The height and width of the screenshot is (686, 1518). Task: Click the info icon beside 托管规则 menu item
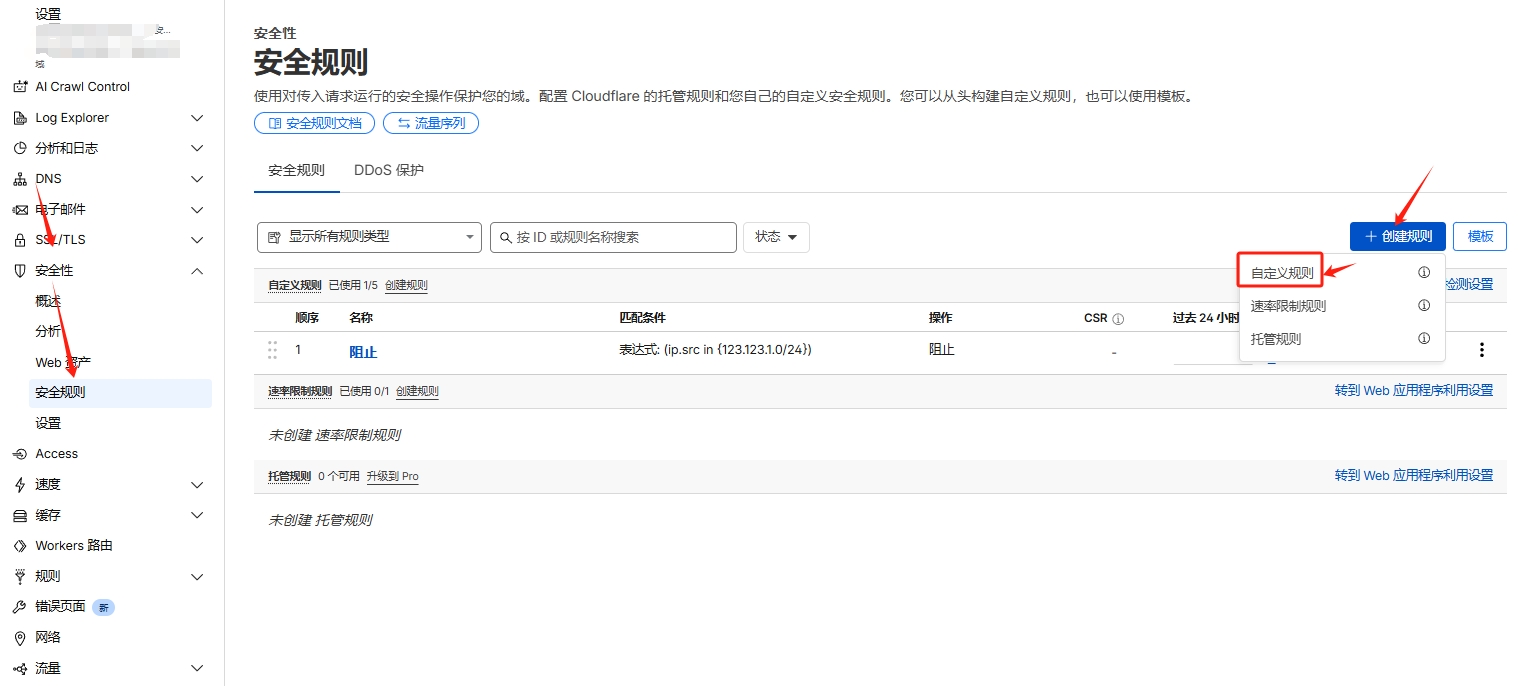pyautogui.click(x=1424, y=339)
